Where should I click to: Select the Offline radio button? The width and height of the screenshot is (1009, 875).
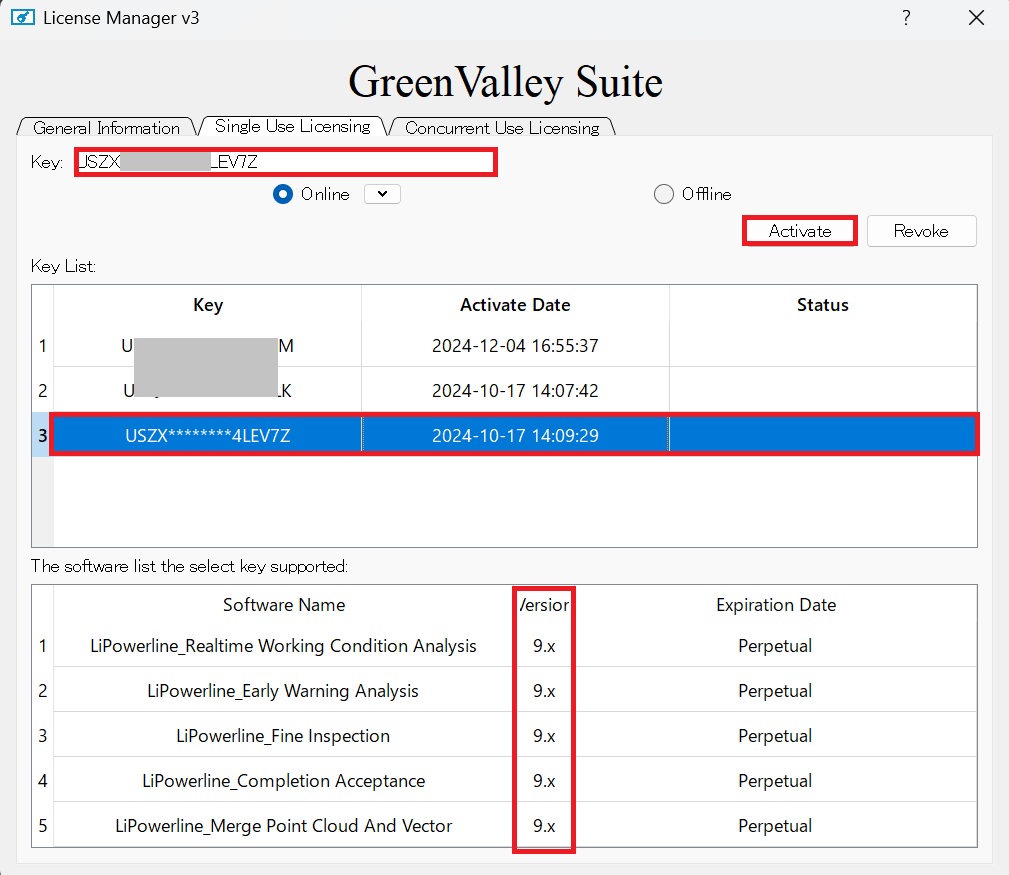pyautogui.click(x=664, y=194)
